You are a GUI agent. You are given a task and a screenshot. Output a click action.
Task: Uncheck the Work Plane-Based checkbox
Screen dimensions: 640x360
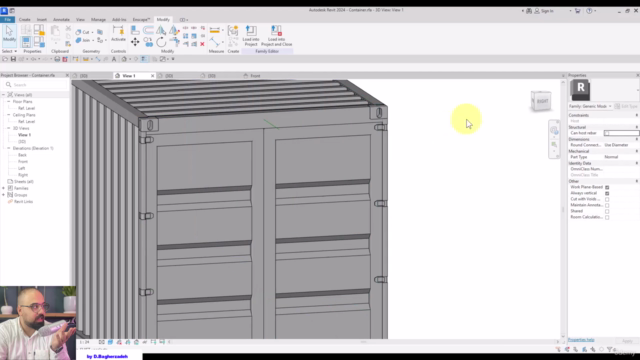(607, 187)
